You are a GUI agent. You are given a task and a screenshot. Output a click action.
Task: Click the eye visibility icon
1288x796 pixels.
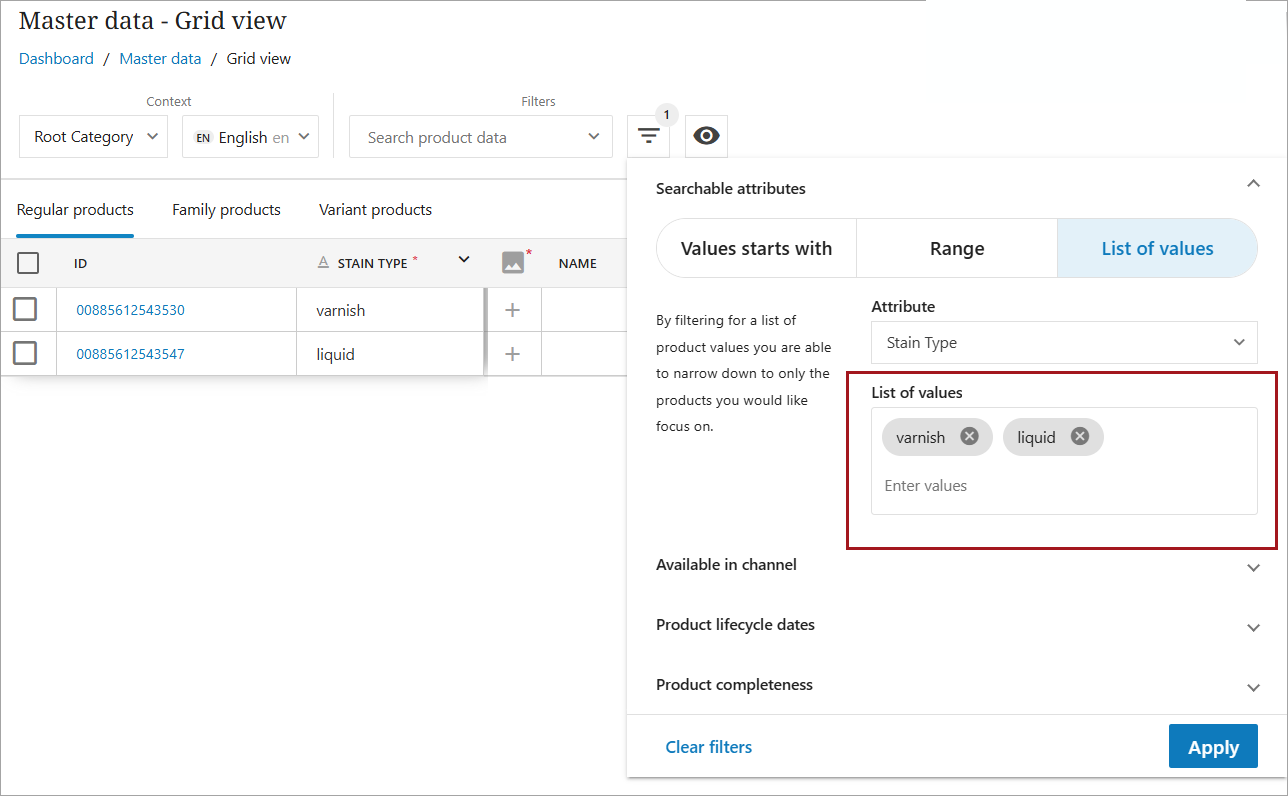(706, 137)
